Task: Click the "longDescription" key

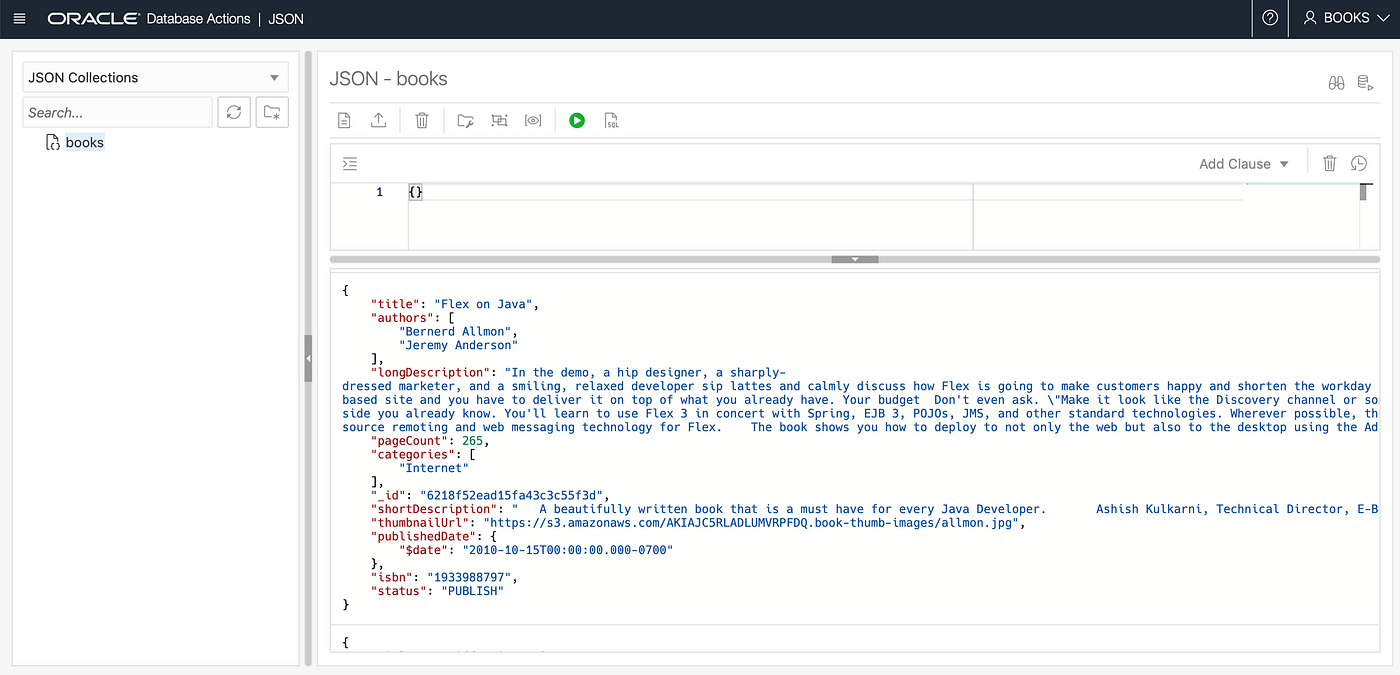Action: (x=430, y=372)
